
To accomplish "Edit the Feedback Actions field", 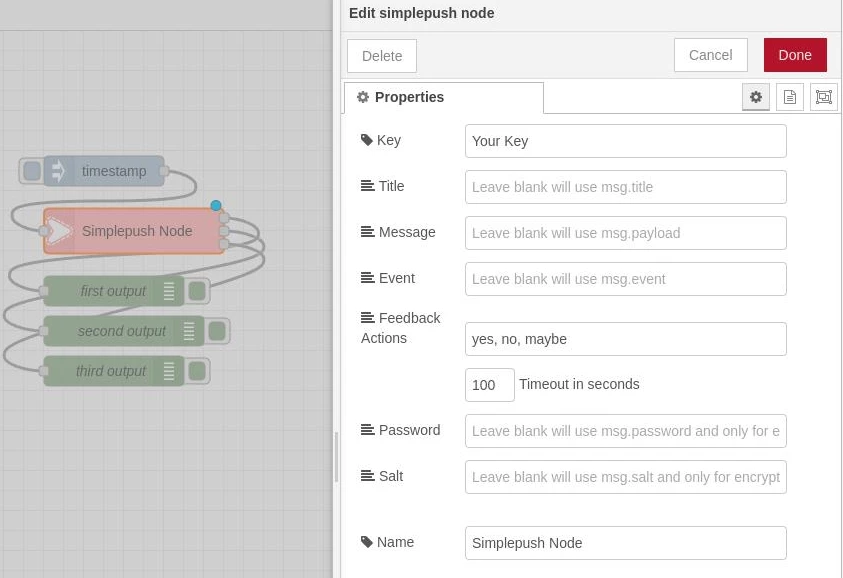I will [625, 339].
